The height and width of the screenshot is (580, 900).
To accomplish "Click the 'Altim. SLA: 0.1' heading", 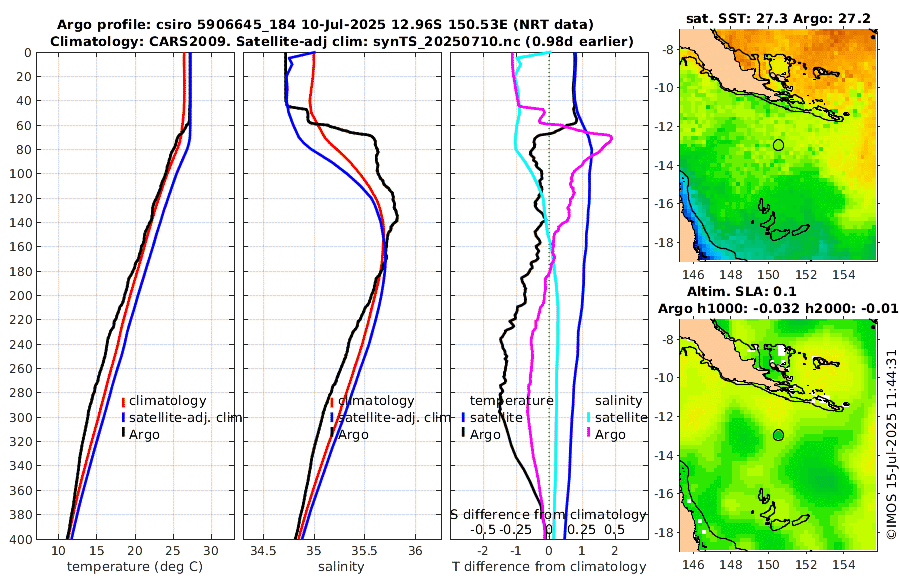I will coord(742,291).
